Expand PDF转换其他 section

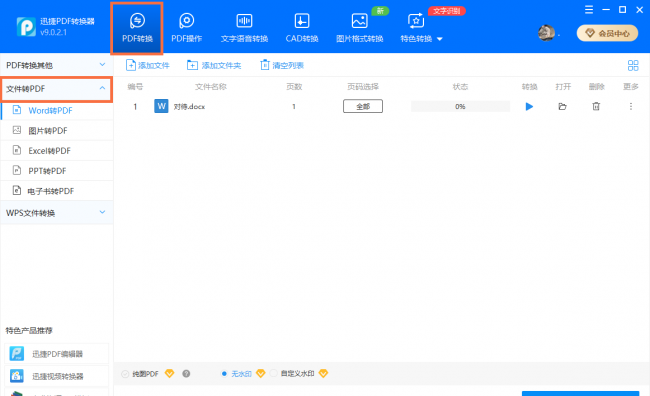point(56,65)
